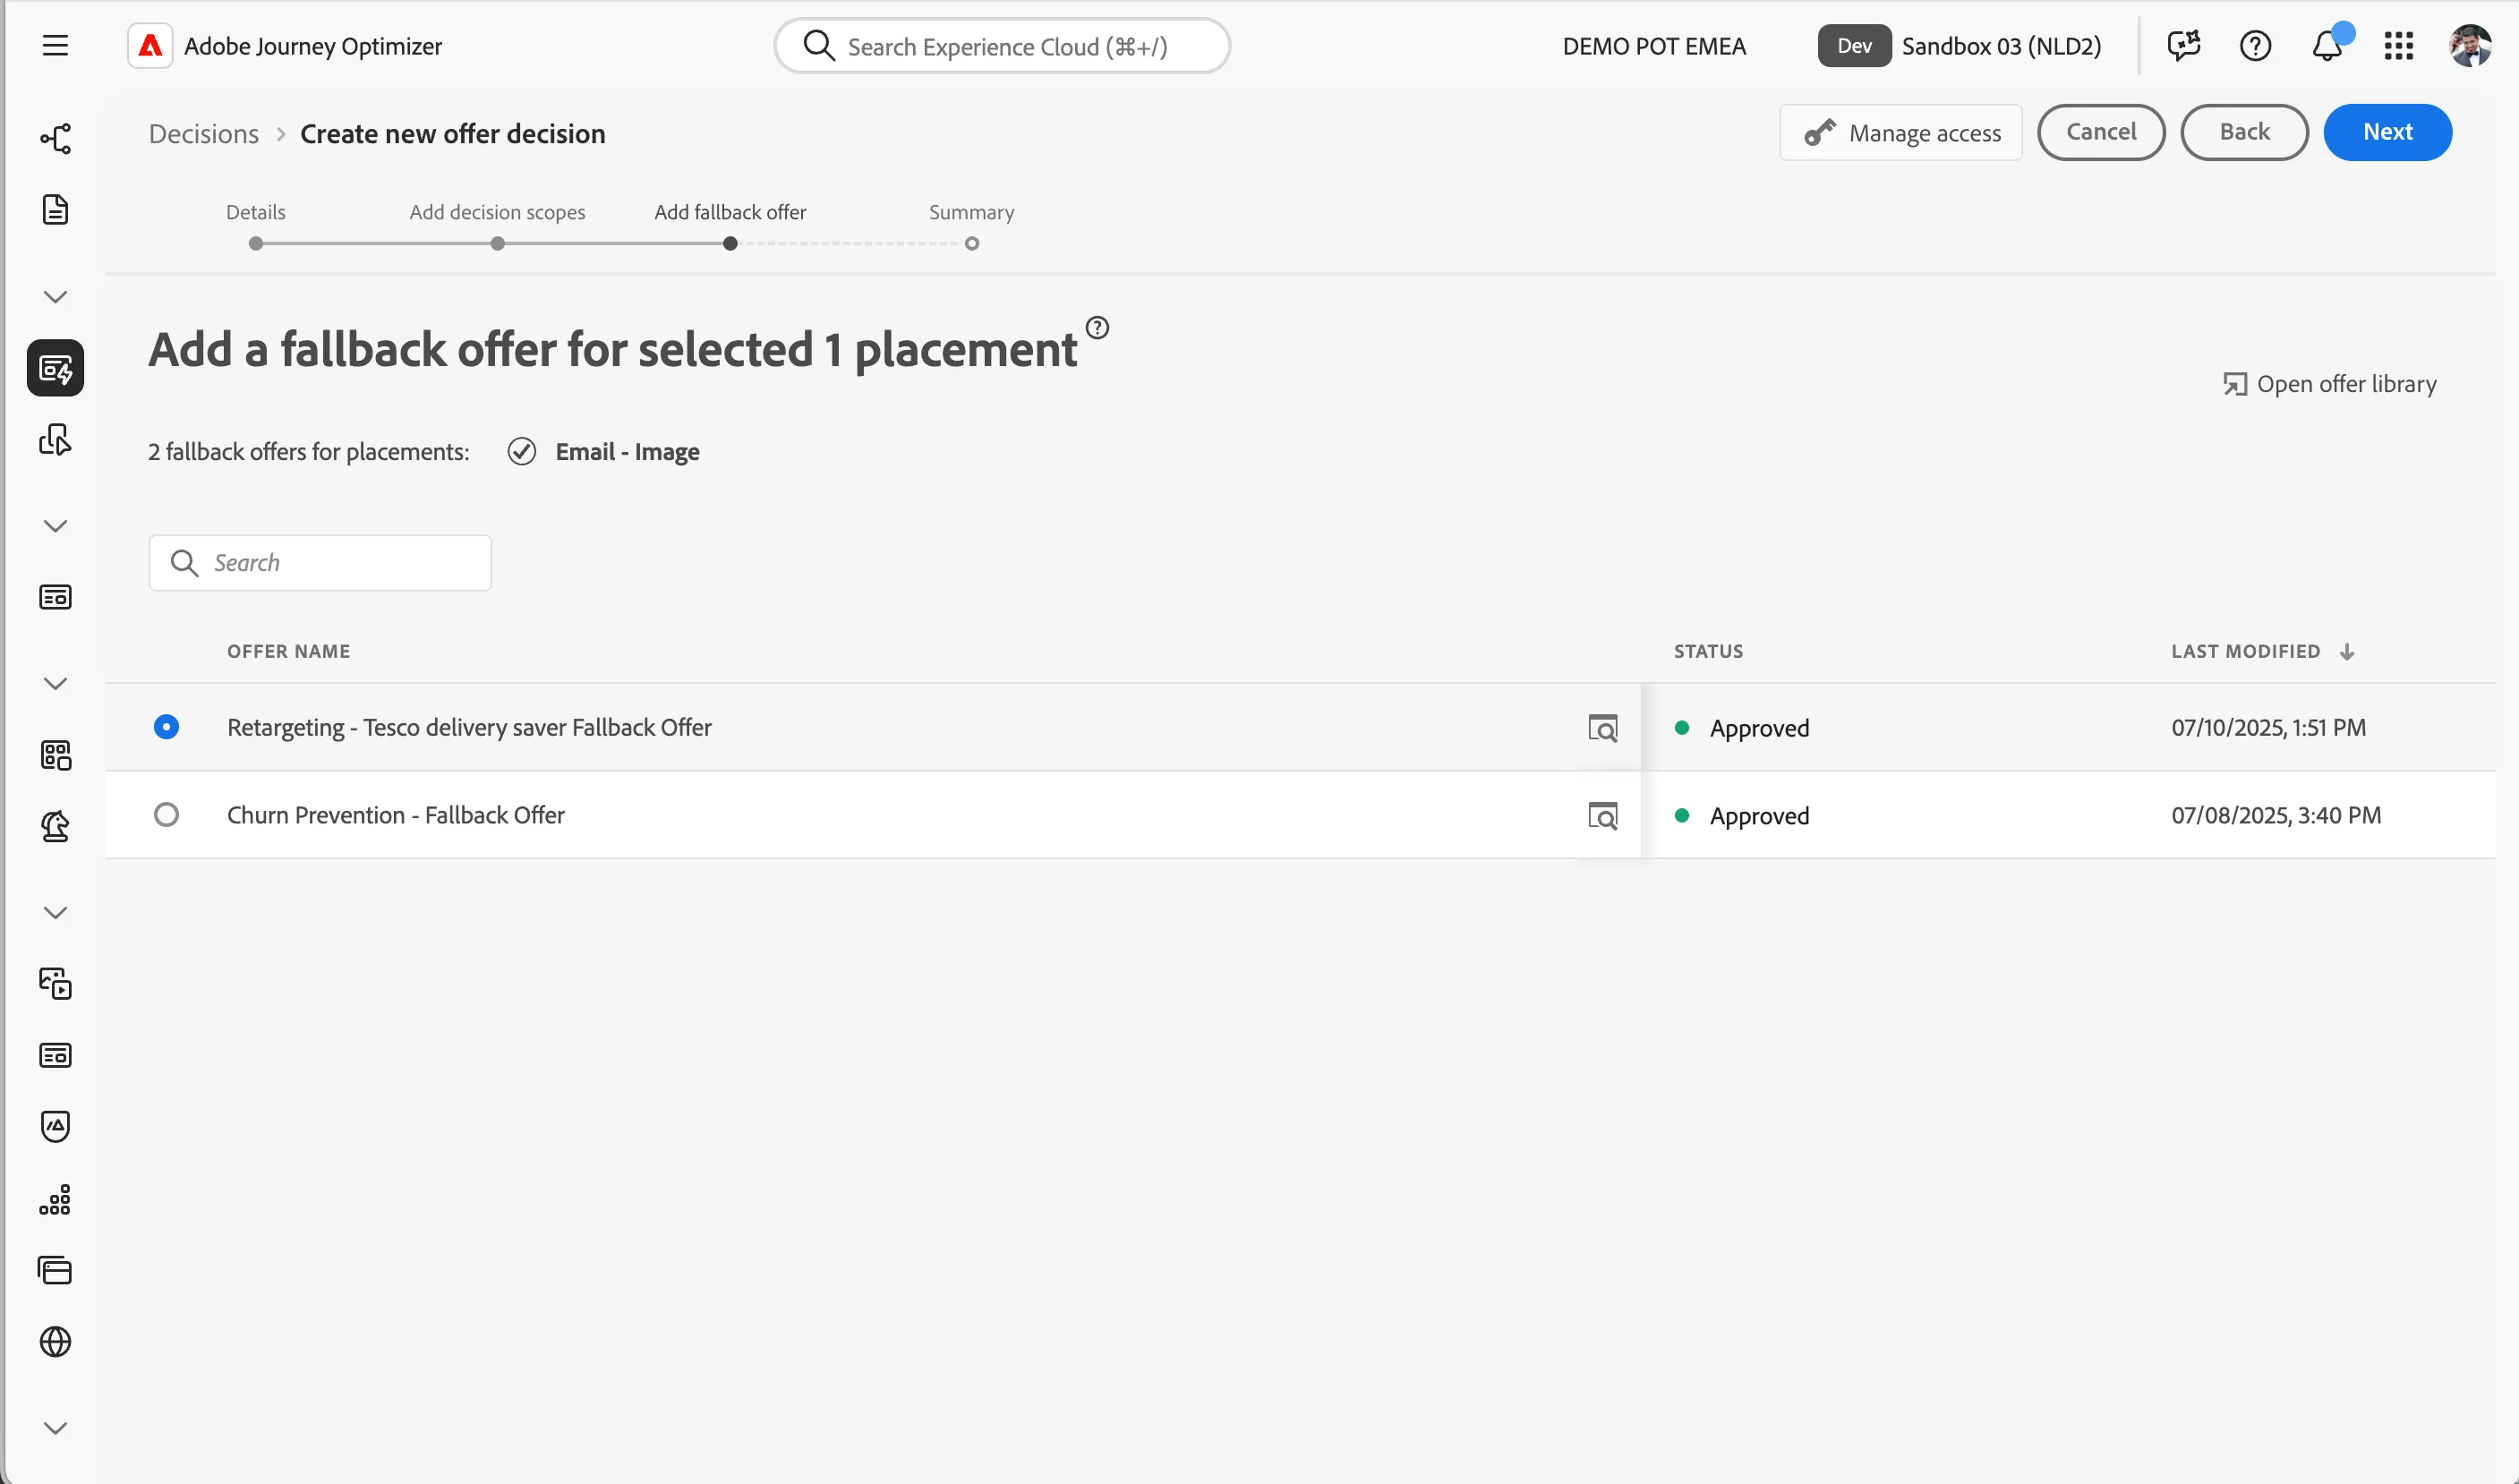The image size is (2519, 1484).
Task: Open the notifications bell
Action: [x=2327, y=46]
